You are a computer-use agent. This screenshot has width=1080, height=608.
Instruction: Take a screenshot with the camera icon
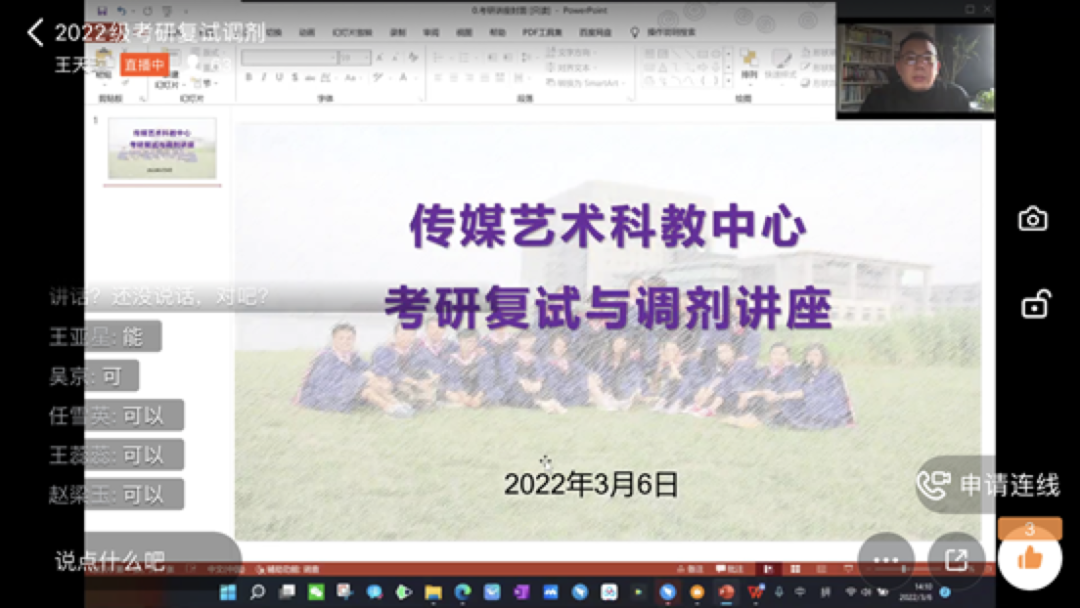coord(1032,219)
